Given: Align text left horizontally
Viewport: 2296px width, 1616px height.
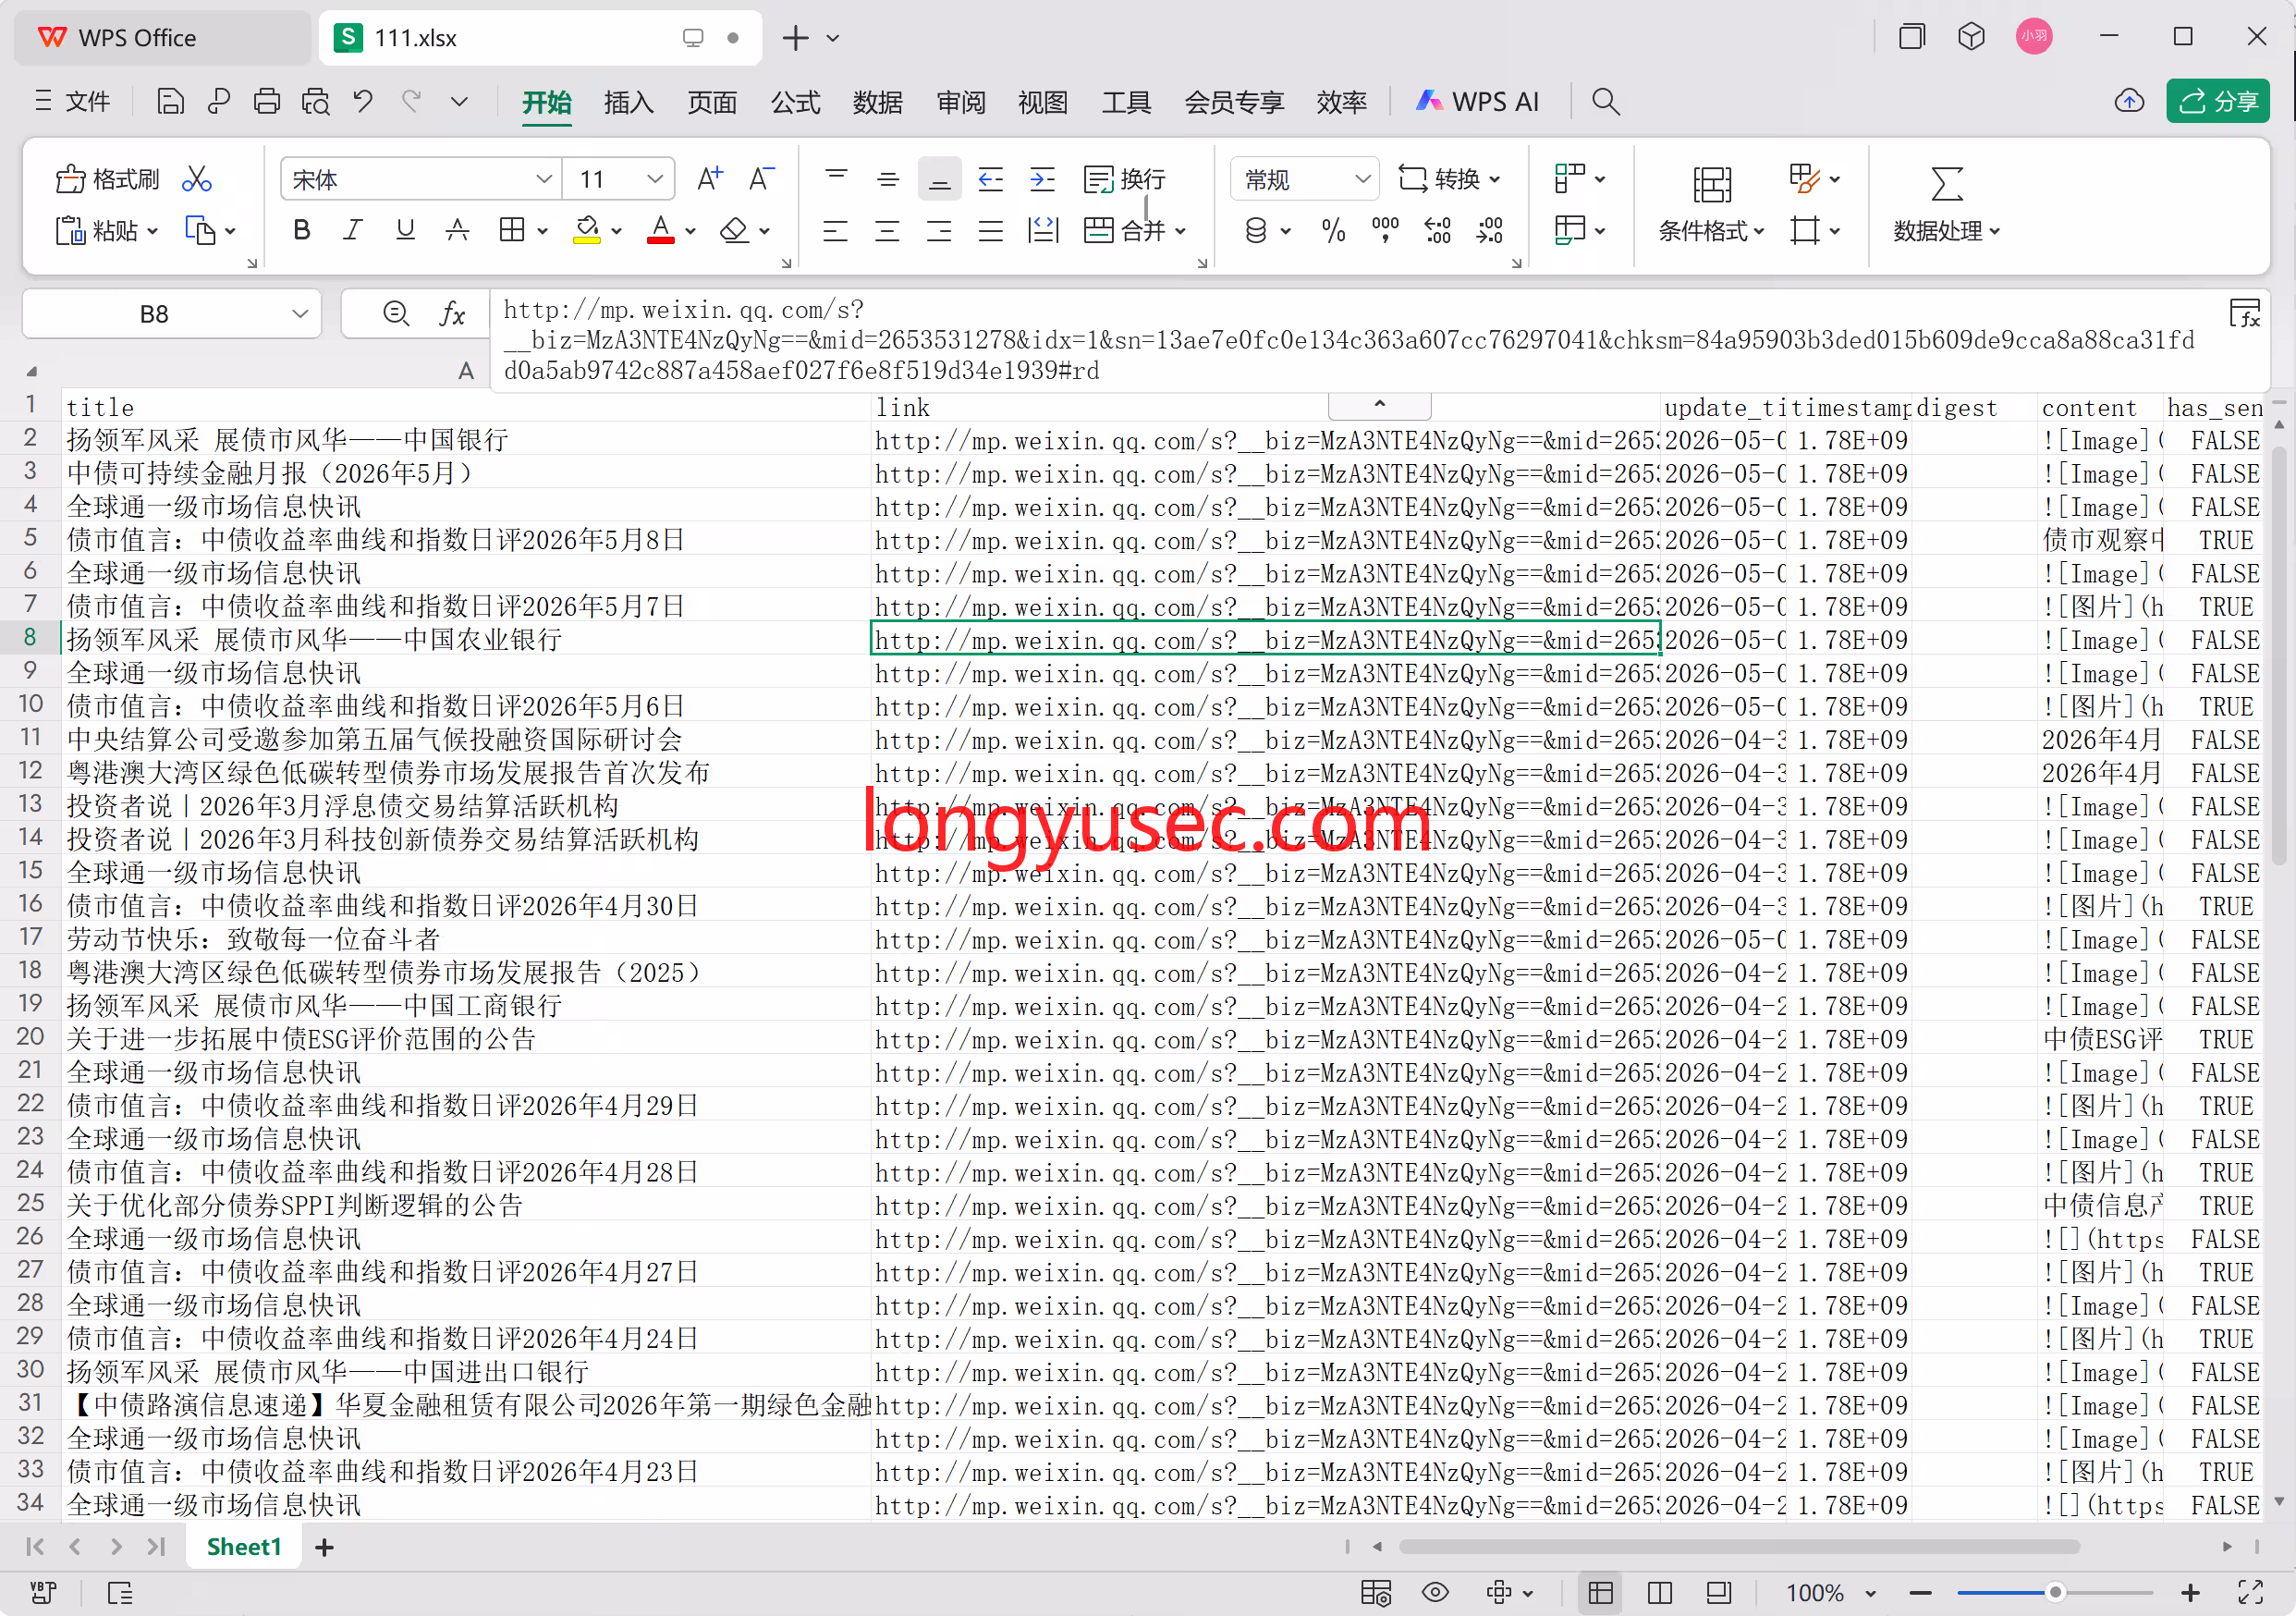Looking at the screenshot, I should tap(835, 231).
